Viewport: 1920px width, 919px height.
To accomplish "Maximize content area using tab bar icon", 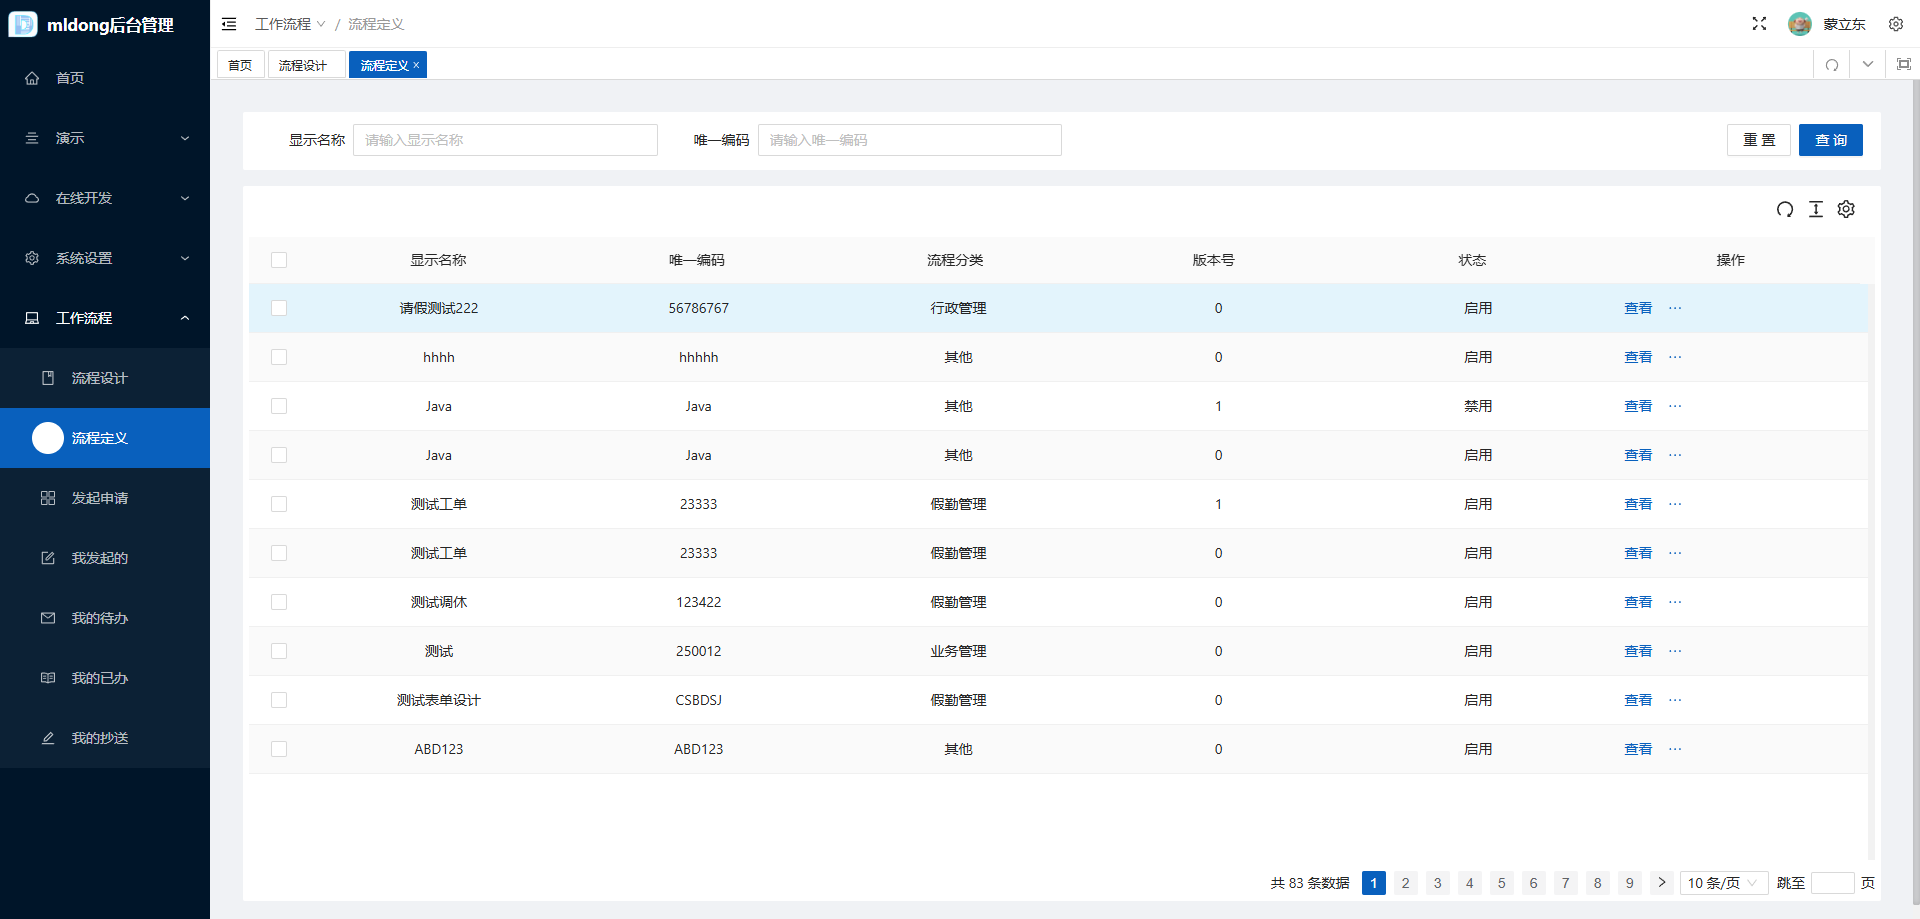I will coord(1903,65).
